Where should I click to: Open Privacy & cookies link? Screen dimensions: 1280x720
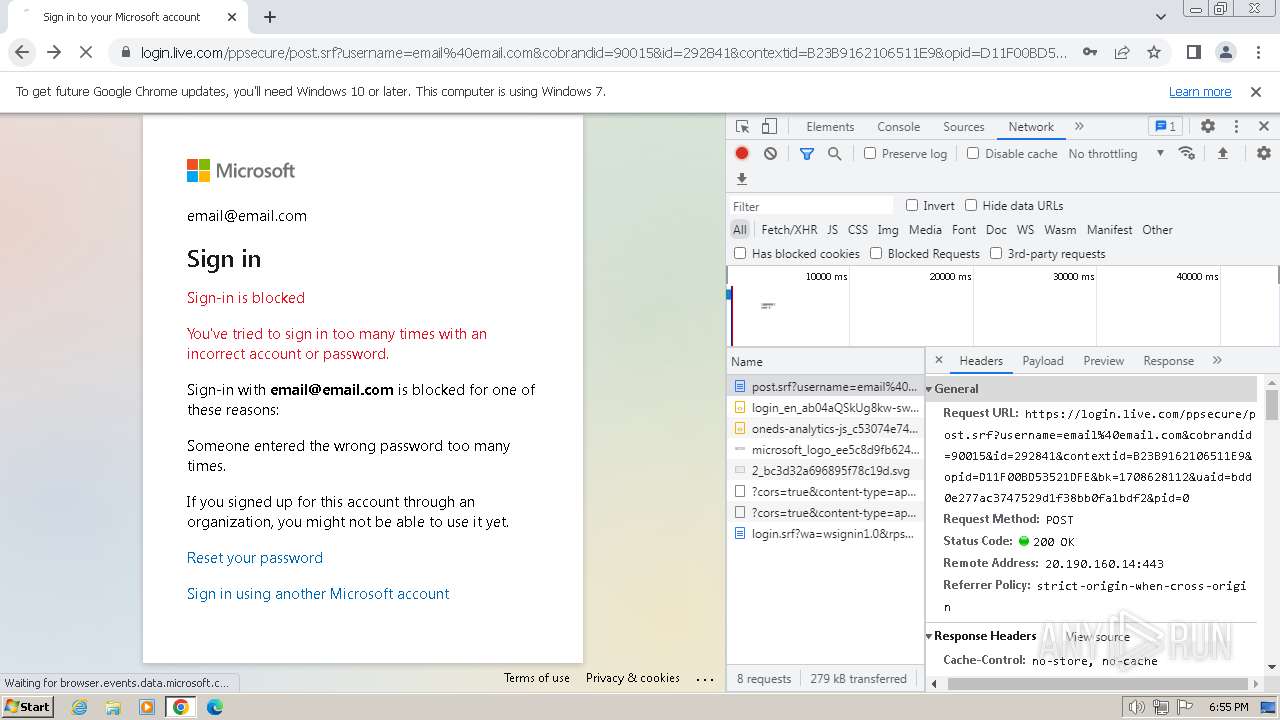point(633,678)
